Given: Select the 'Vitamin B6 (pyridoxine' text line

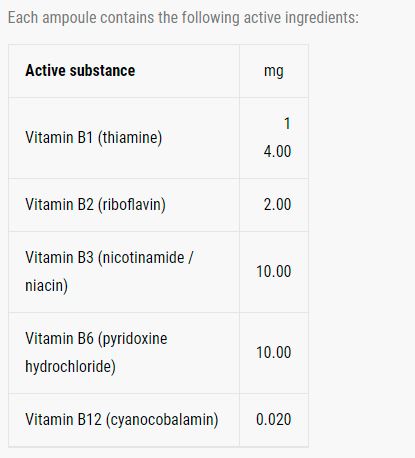Looking at the screenshot, I should [x=96, y=339].
